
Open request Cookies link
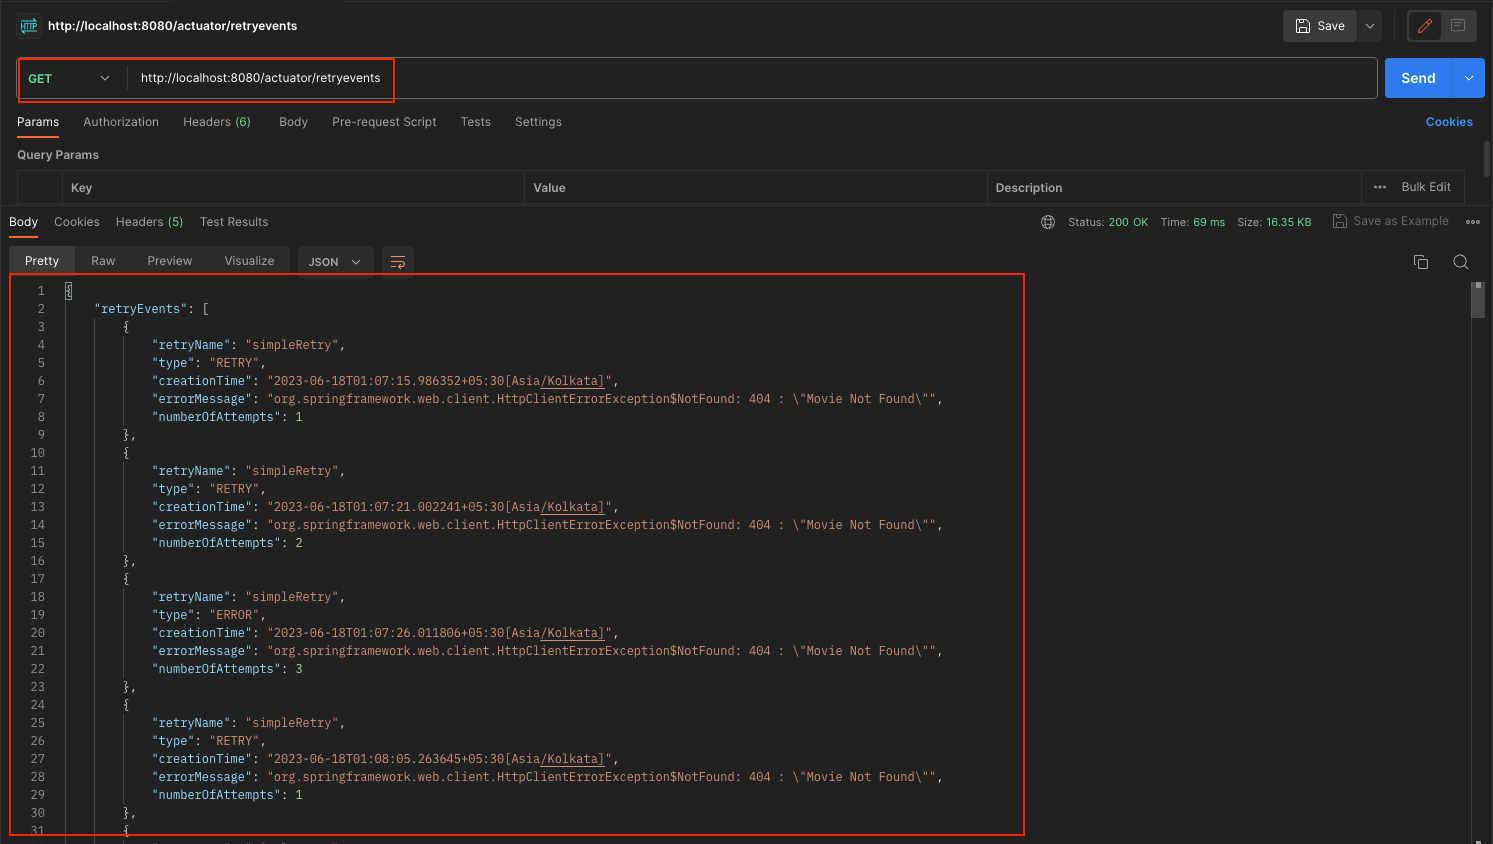tap(1449, 121)
